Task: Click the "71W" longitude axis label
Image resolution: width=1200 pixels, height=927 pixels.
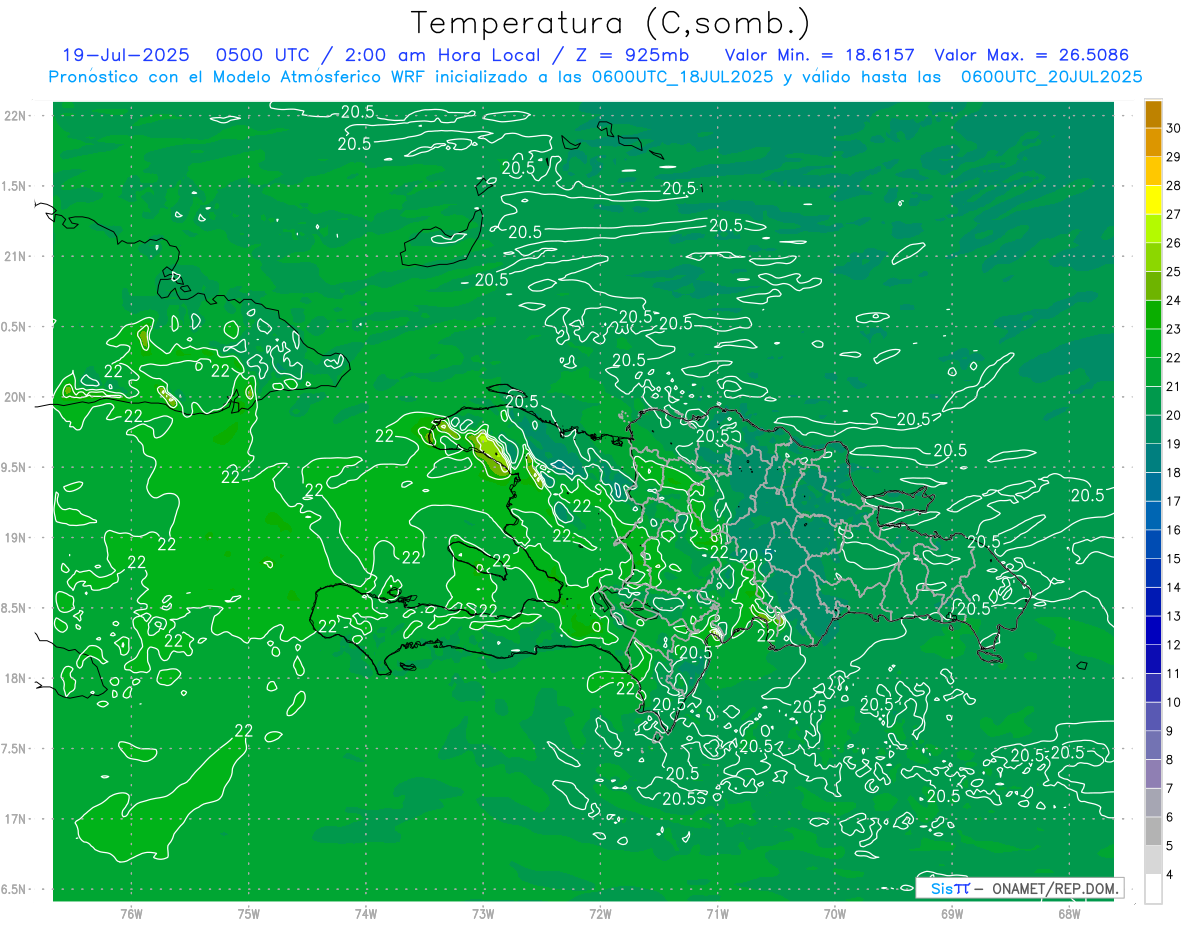Action: 717,913
